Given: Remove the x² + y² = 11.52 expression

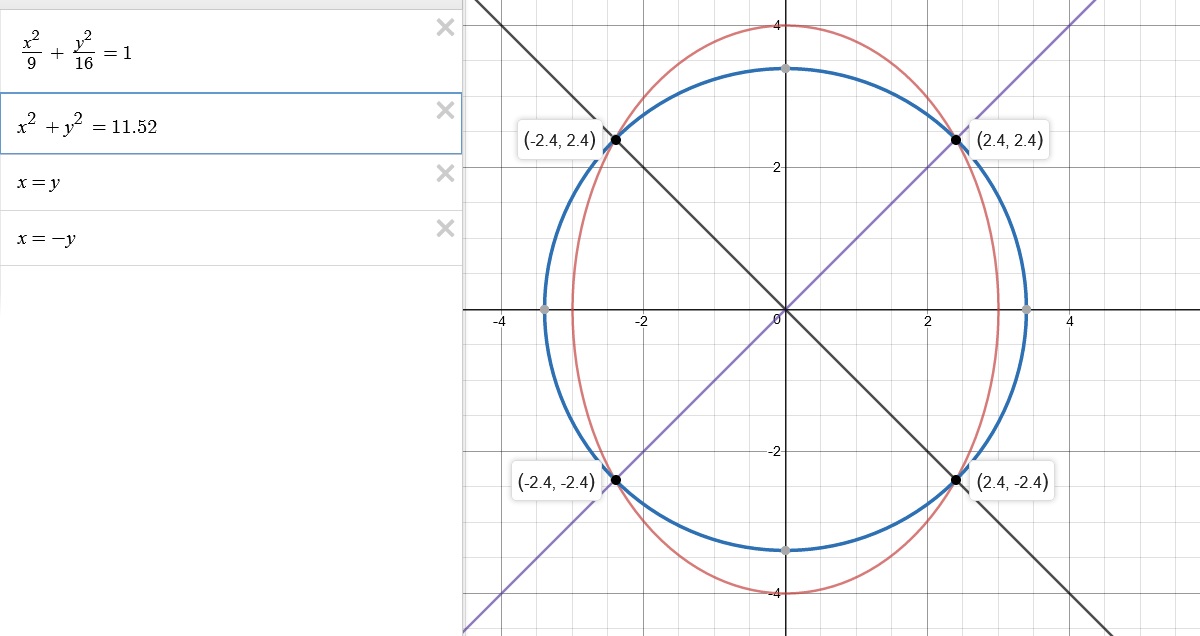Looking at the screenshot, I should 445,110.
